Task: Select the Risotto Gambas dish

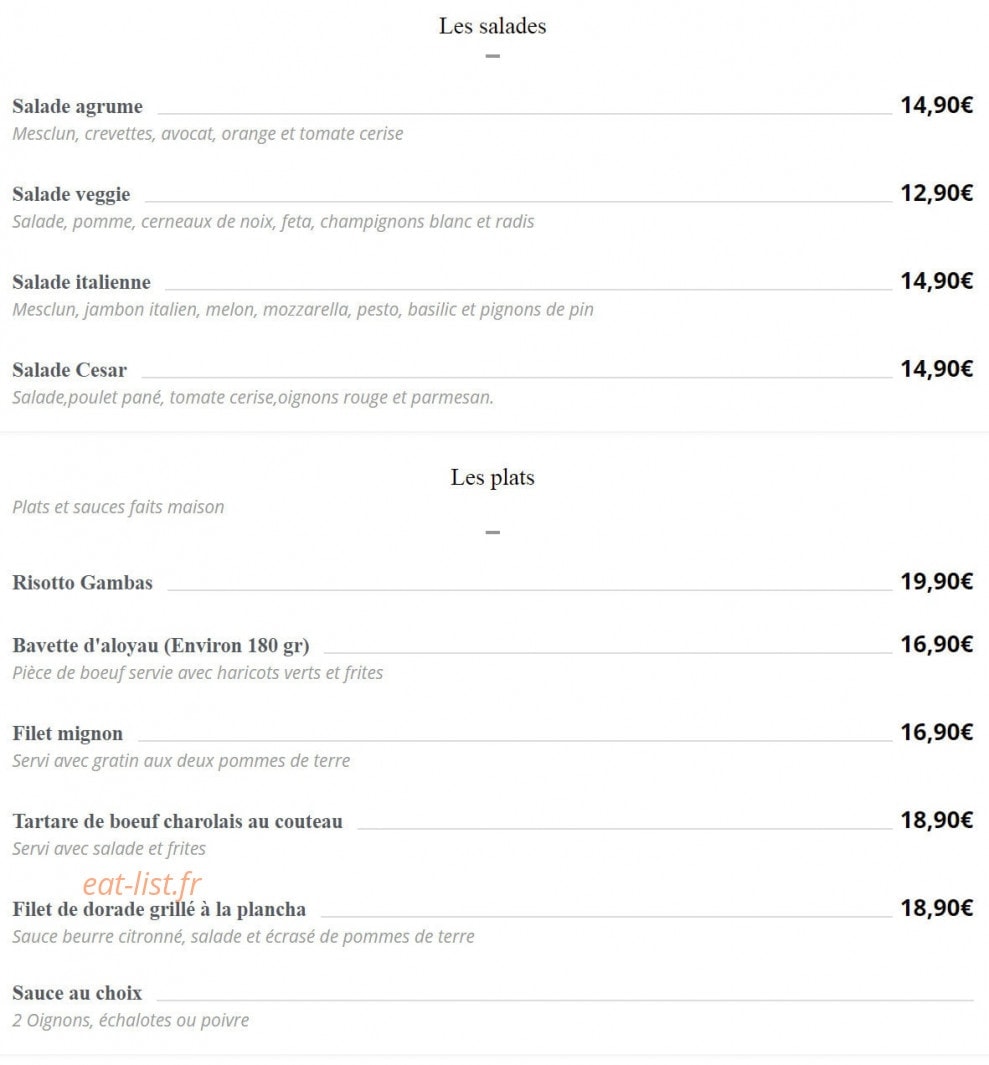Action: (x=82, y=583)
